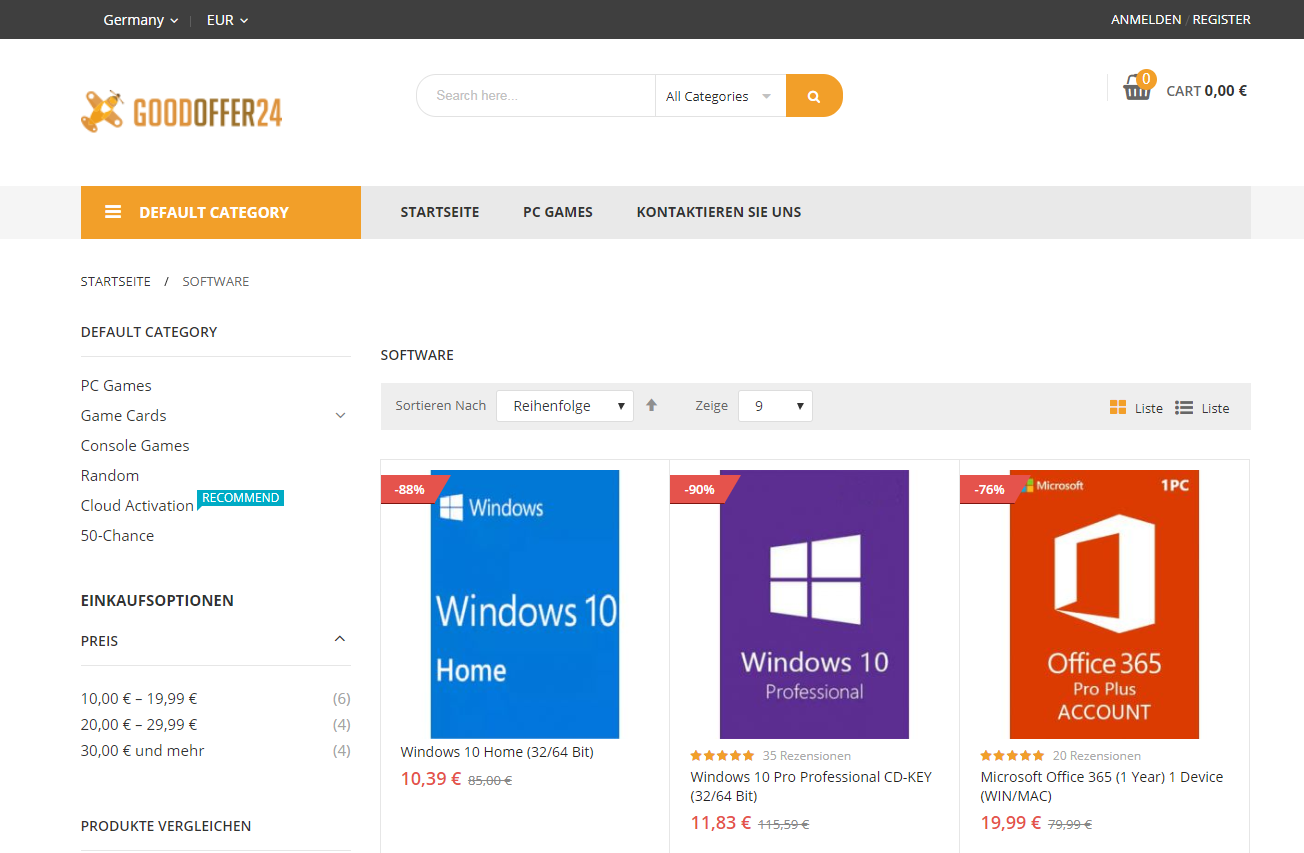The height and width of the screenshot is (853, 1304).
Task: Open the Reihenfolge sort dropdown
Action: click(x=565, y=406)
